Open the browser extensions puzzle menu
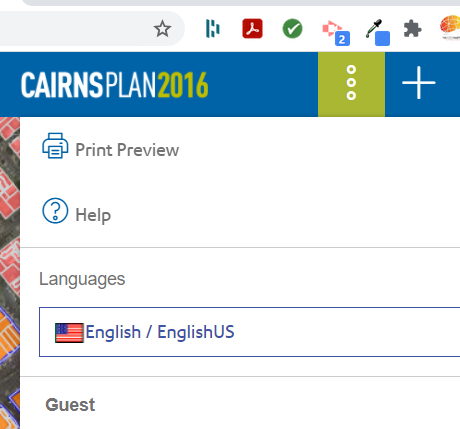This screenshot has width=460, height=429. (x=412, y=29)
